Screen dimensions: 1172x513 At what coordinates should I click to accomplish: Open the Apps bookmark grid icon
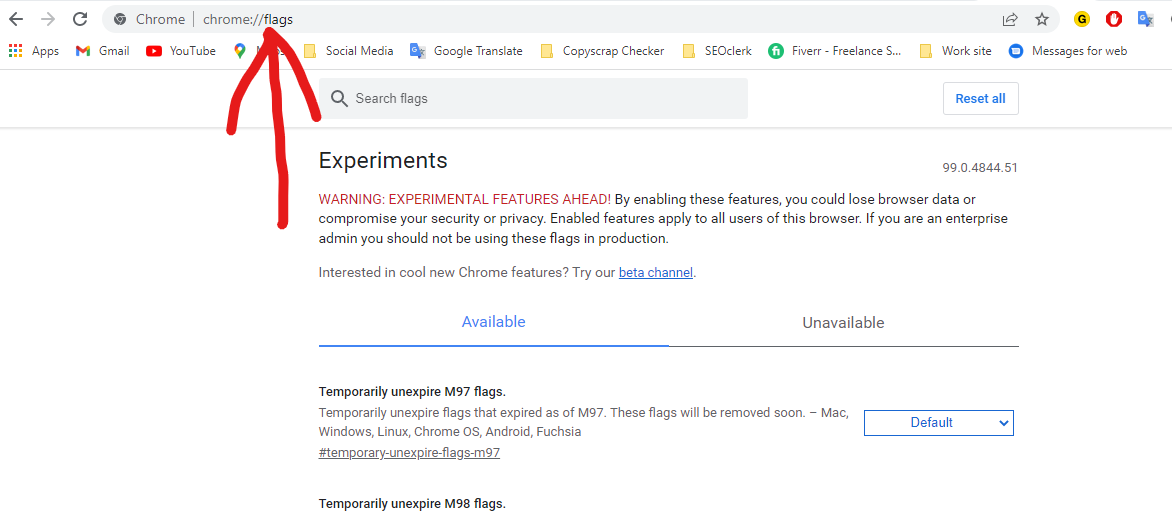click(x=34, y=51)
